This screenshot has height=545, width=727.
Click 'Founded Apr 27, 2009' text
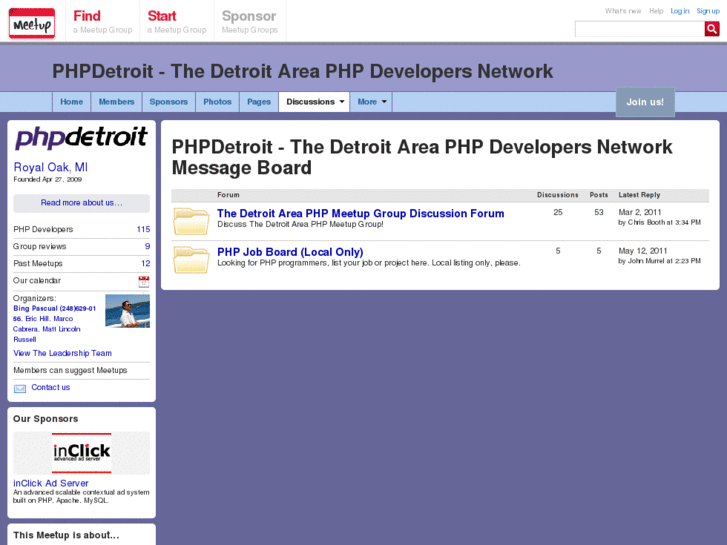point(47,179)
